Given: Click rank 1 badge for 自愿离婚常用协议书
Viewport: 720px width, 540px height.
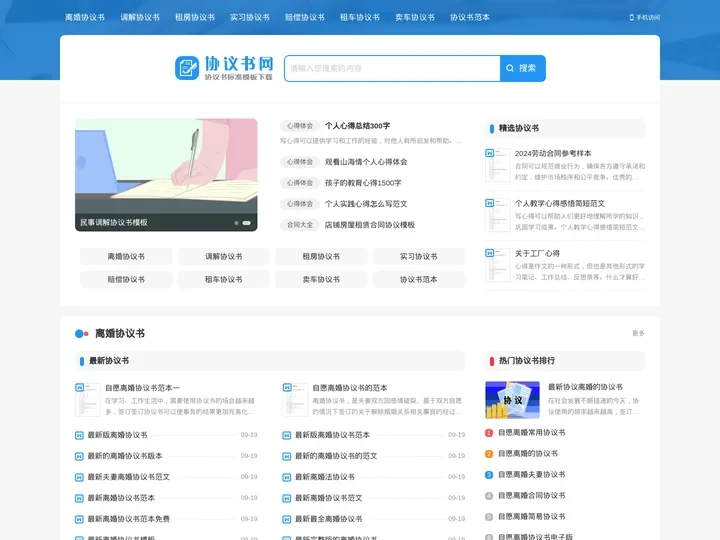Looking at the screenshot, I should tap(489, 433).
